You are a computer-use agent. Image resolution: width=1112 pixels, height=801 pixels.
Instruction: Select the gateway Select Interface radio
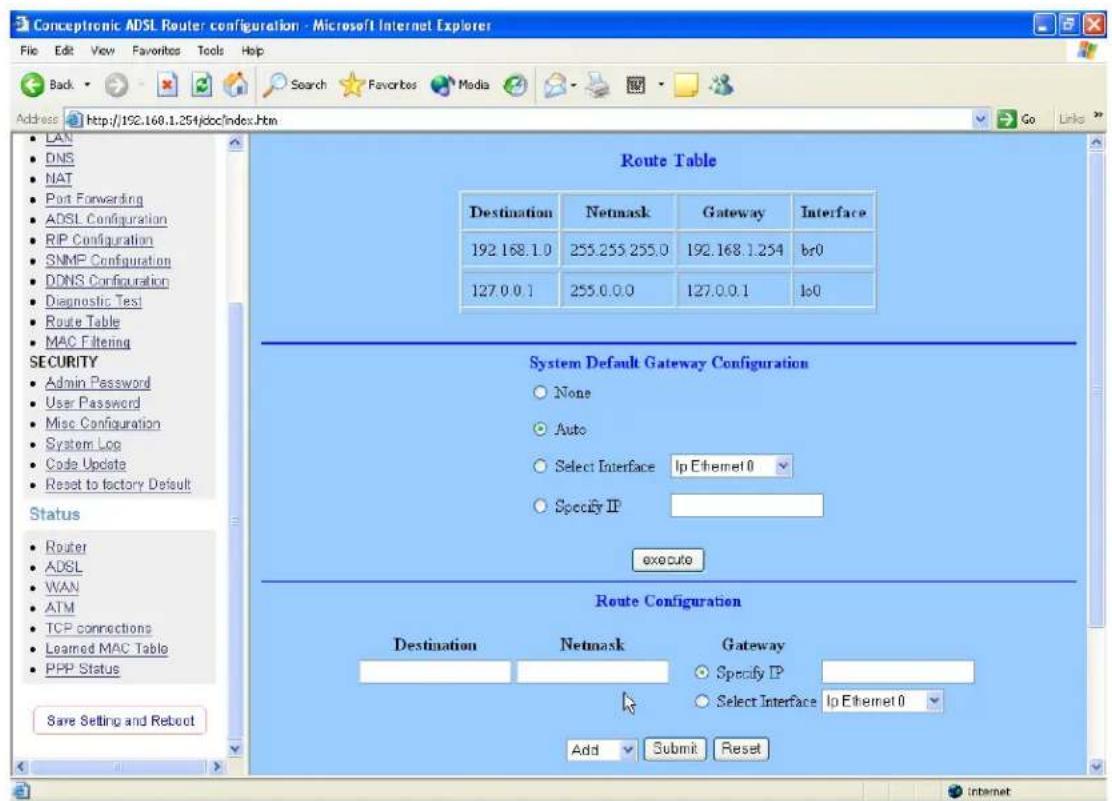540,466
